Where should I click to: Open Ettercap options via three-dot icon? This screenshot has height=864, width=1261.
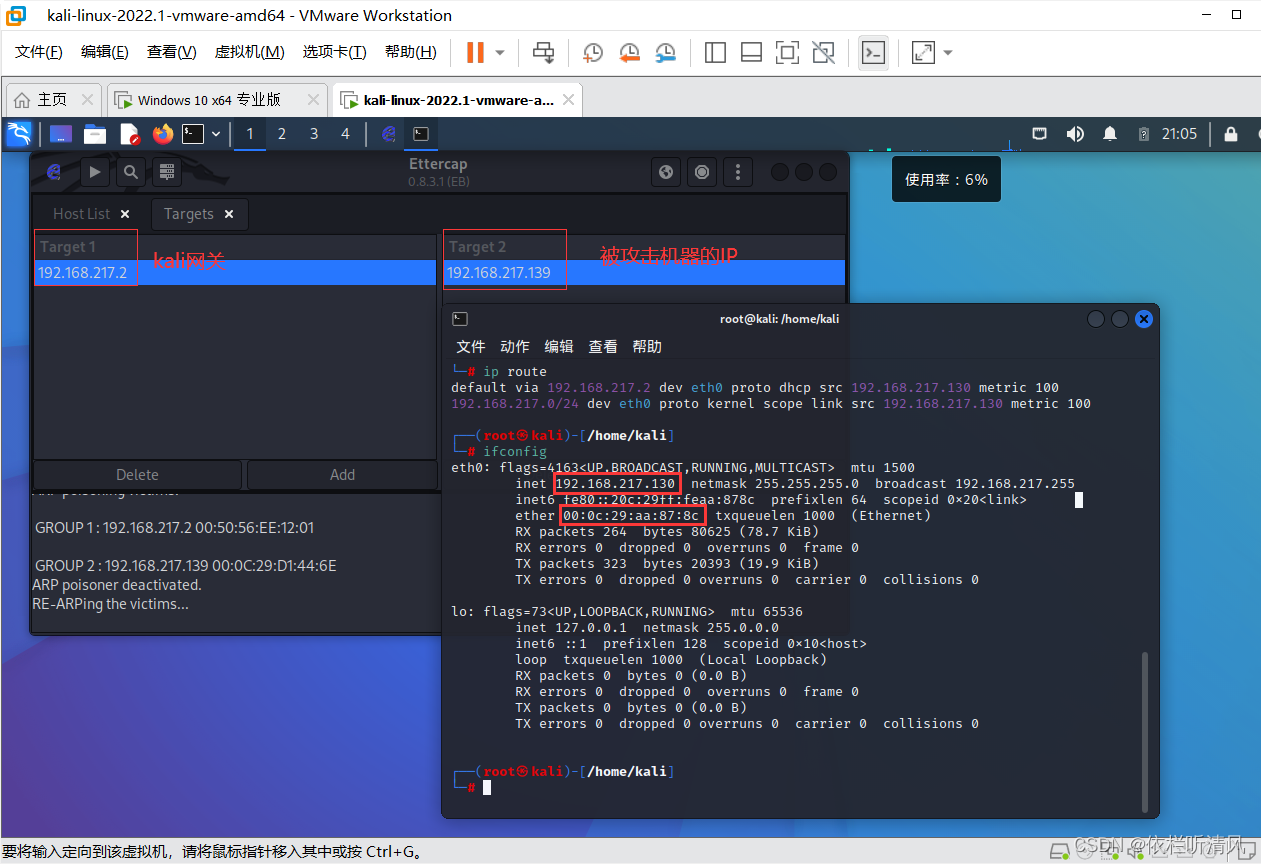[737, 171]
